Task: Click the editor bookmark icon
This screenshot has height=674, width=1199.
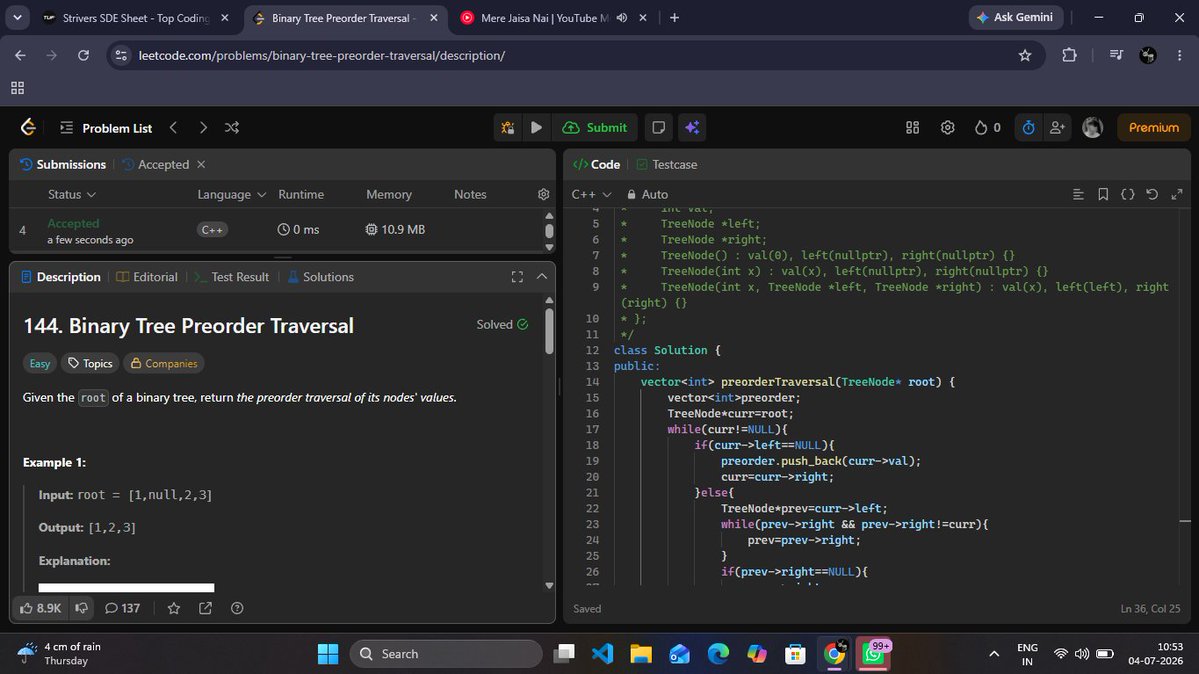Action: pos(1103,194)
